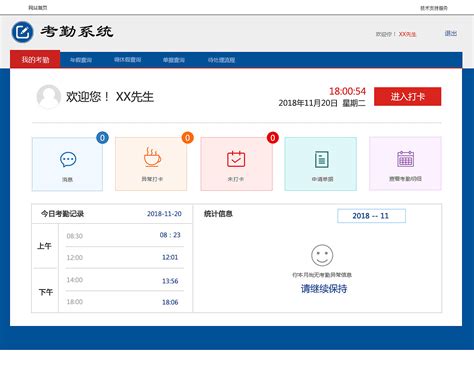Open the 消息 speech bubble icon

[x=68, y=160]
